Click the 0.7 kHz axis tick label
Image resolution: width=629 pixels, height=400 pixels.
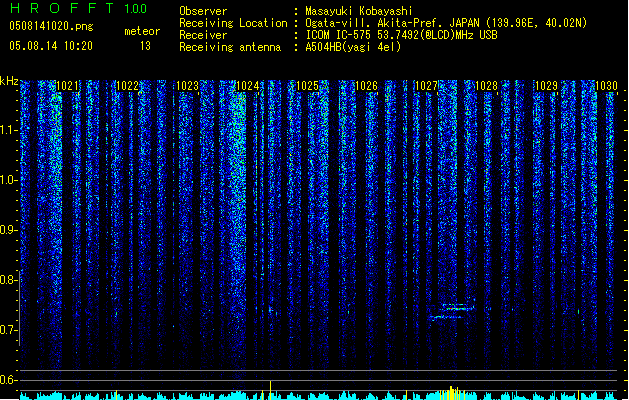[8, 330]
